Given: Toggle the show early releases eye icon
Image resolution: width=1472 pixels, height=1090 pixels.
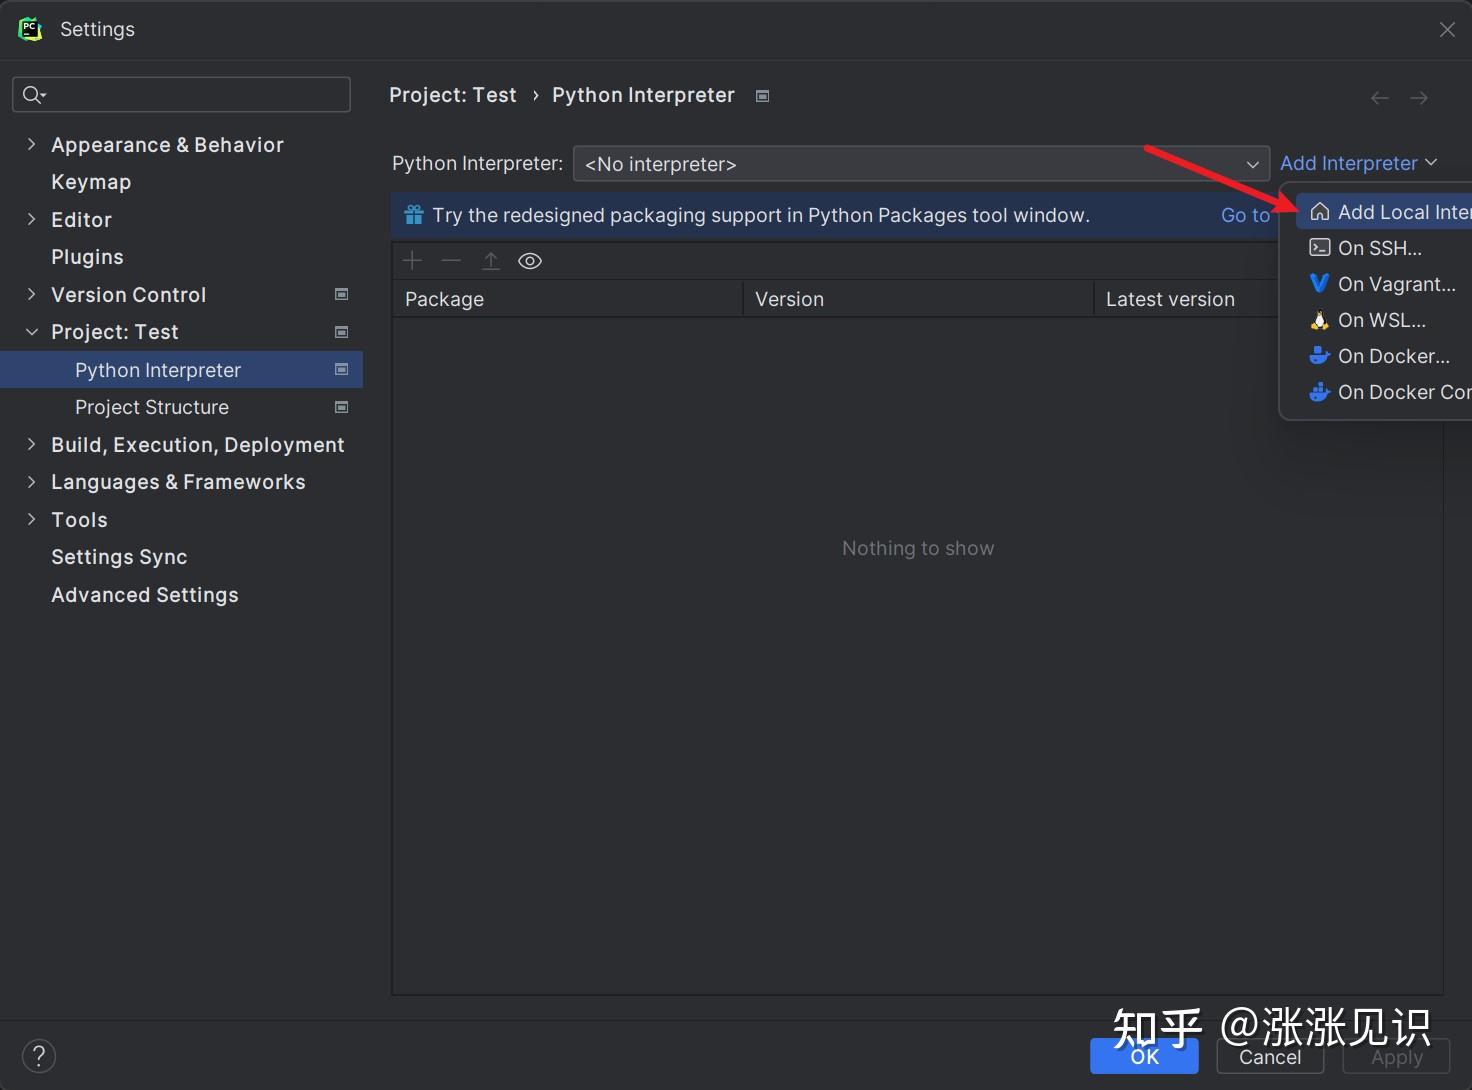Looking at the screenshot, I should [530, 261].
